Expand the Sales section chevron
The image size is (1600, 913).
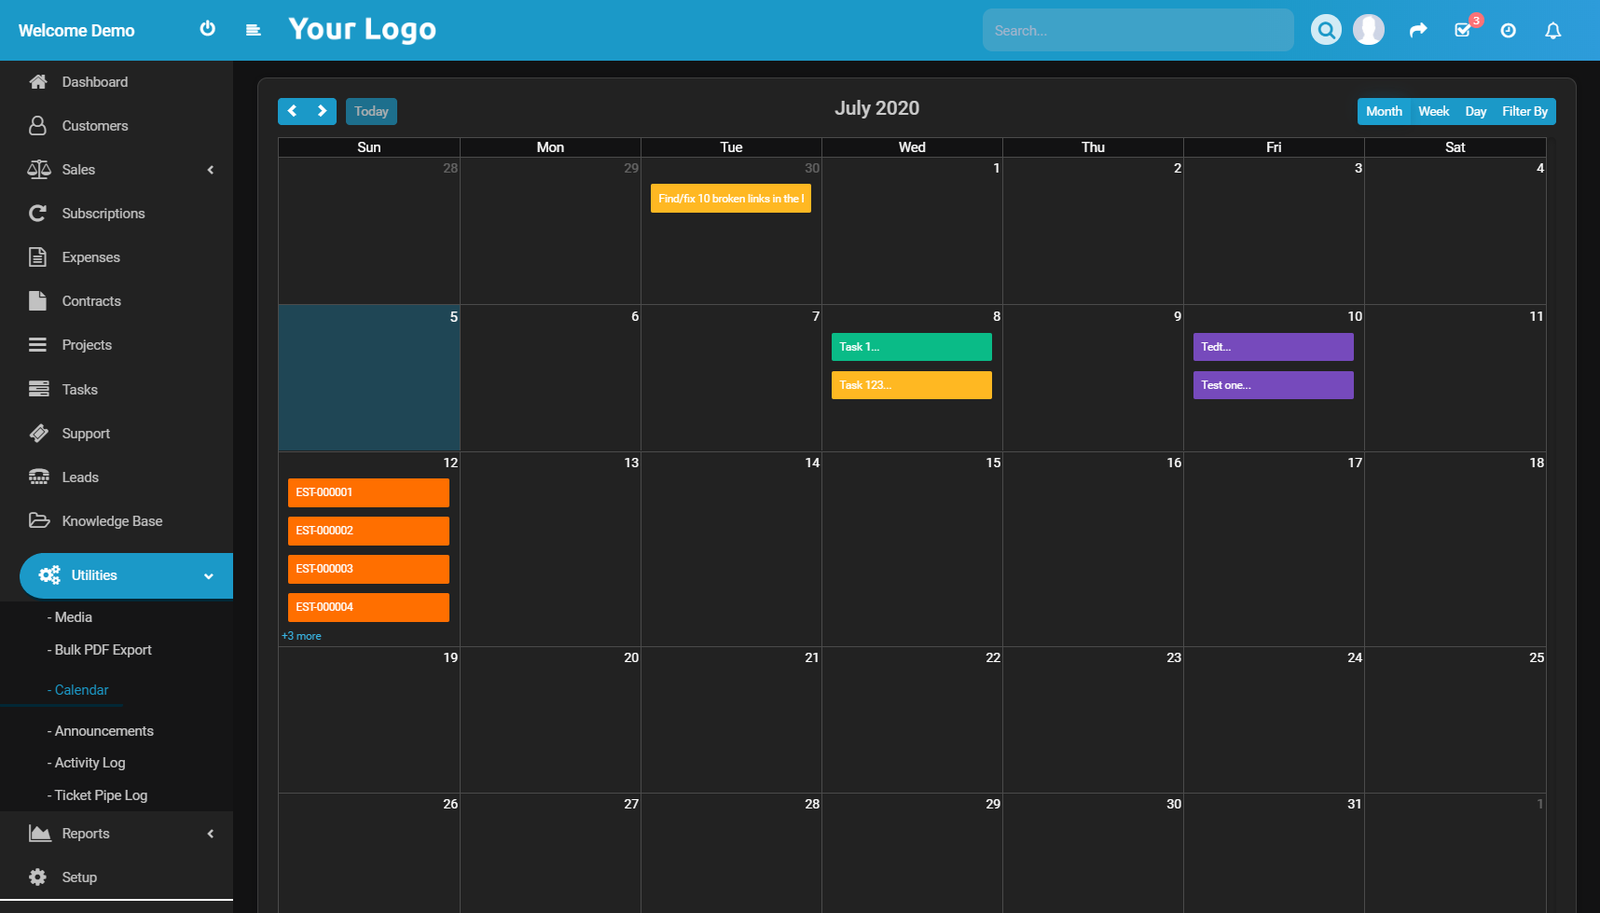210,170
